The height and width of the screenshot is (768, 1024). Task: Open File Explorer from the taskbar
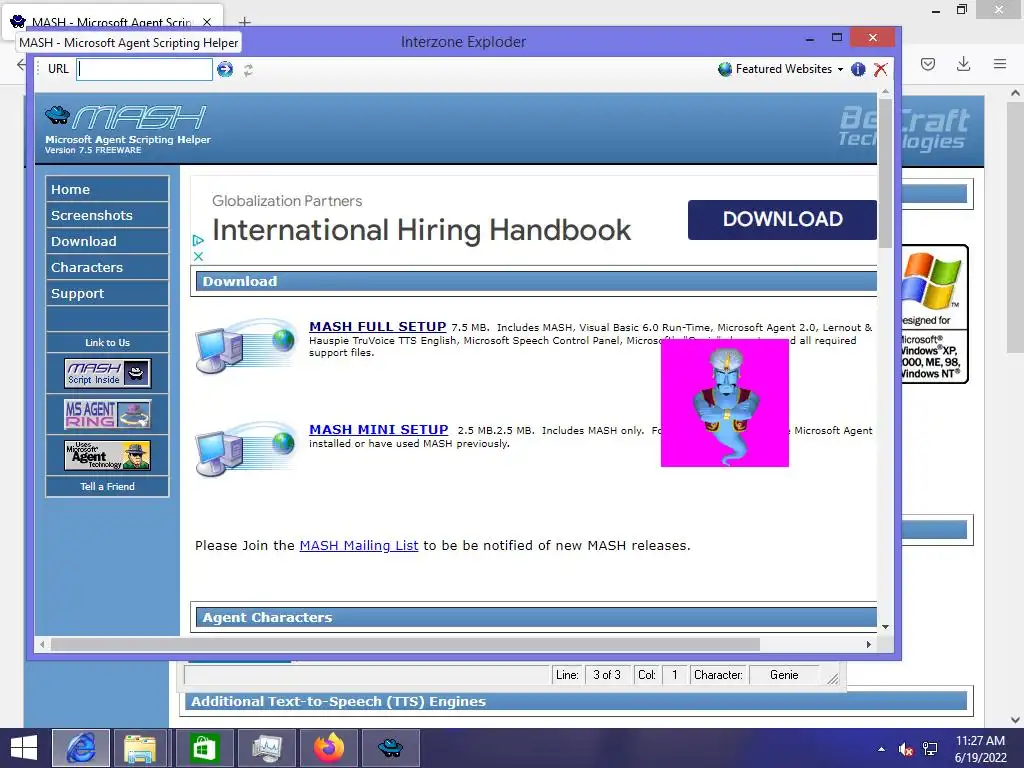pos(140,748)
